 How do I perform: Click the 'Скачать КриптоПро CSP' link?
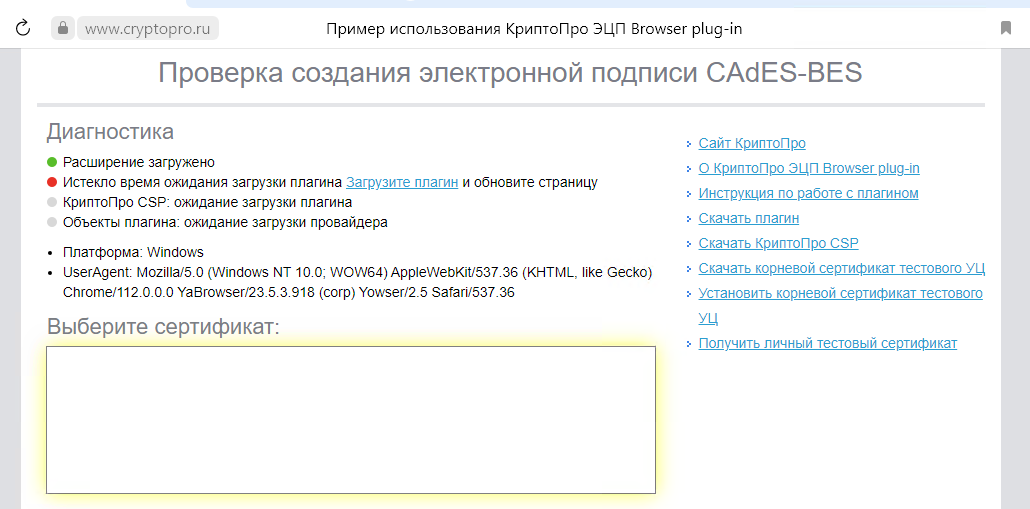[x=778, y=243]
